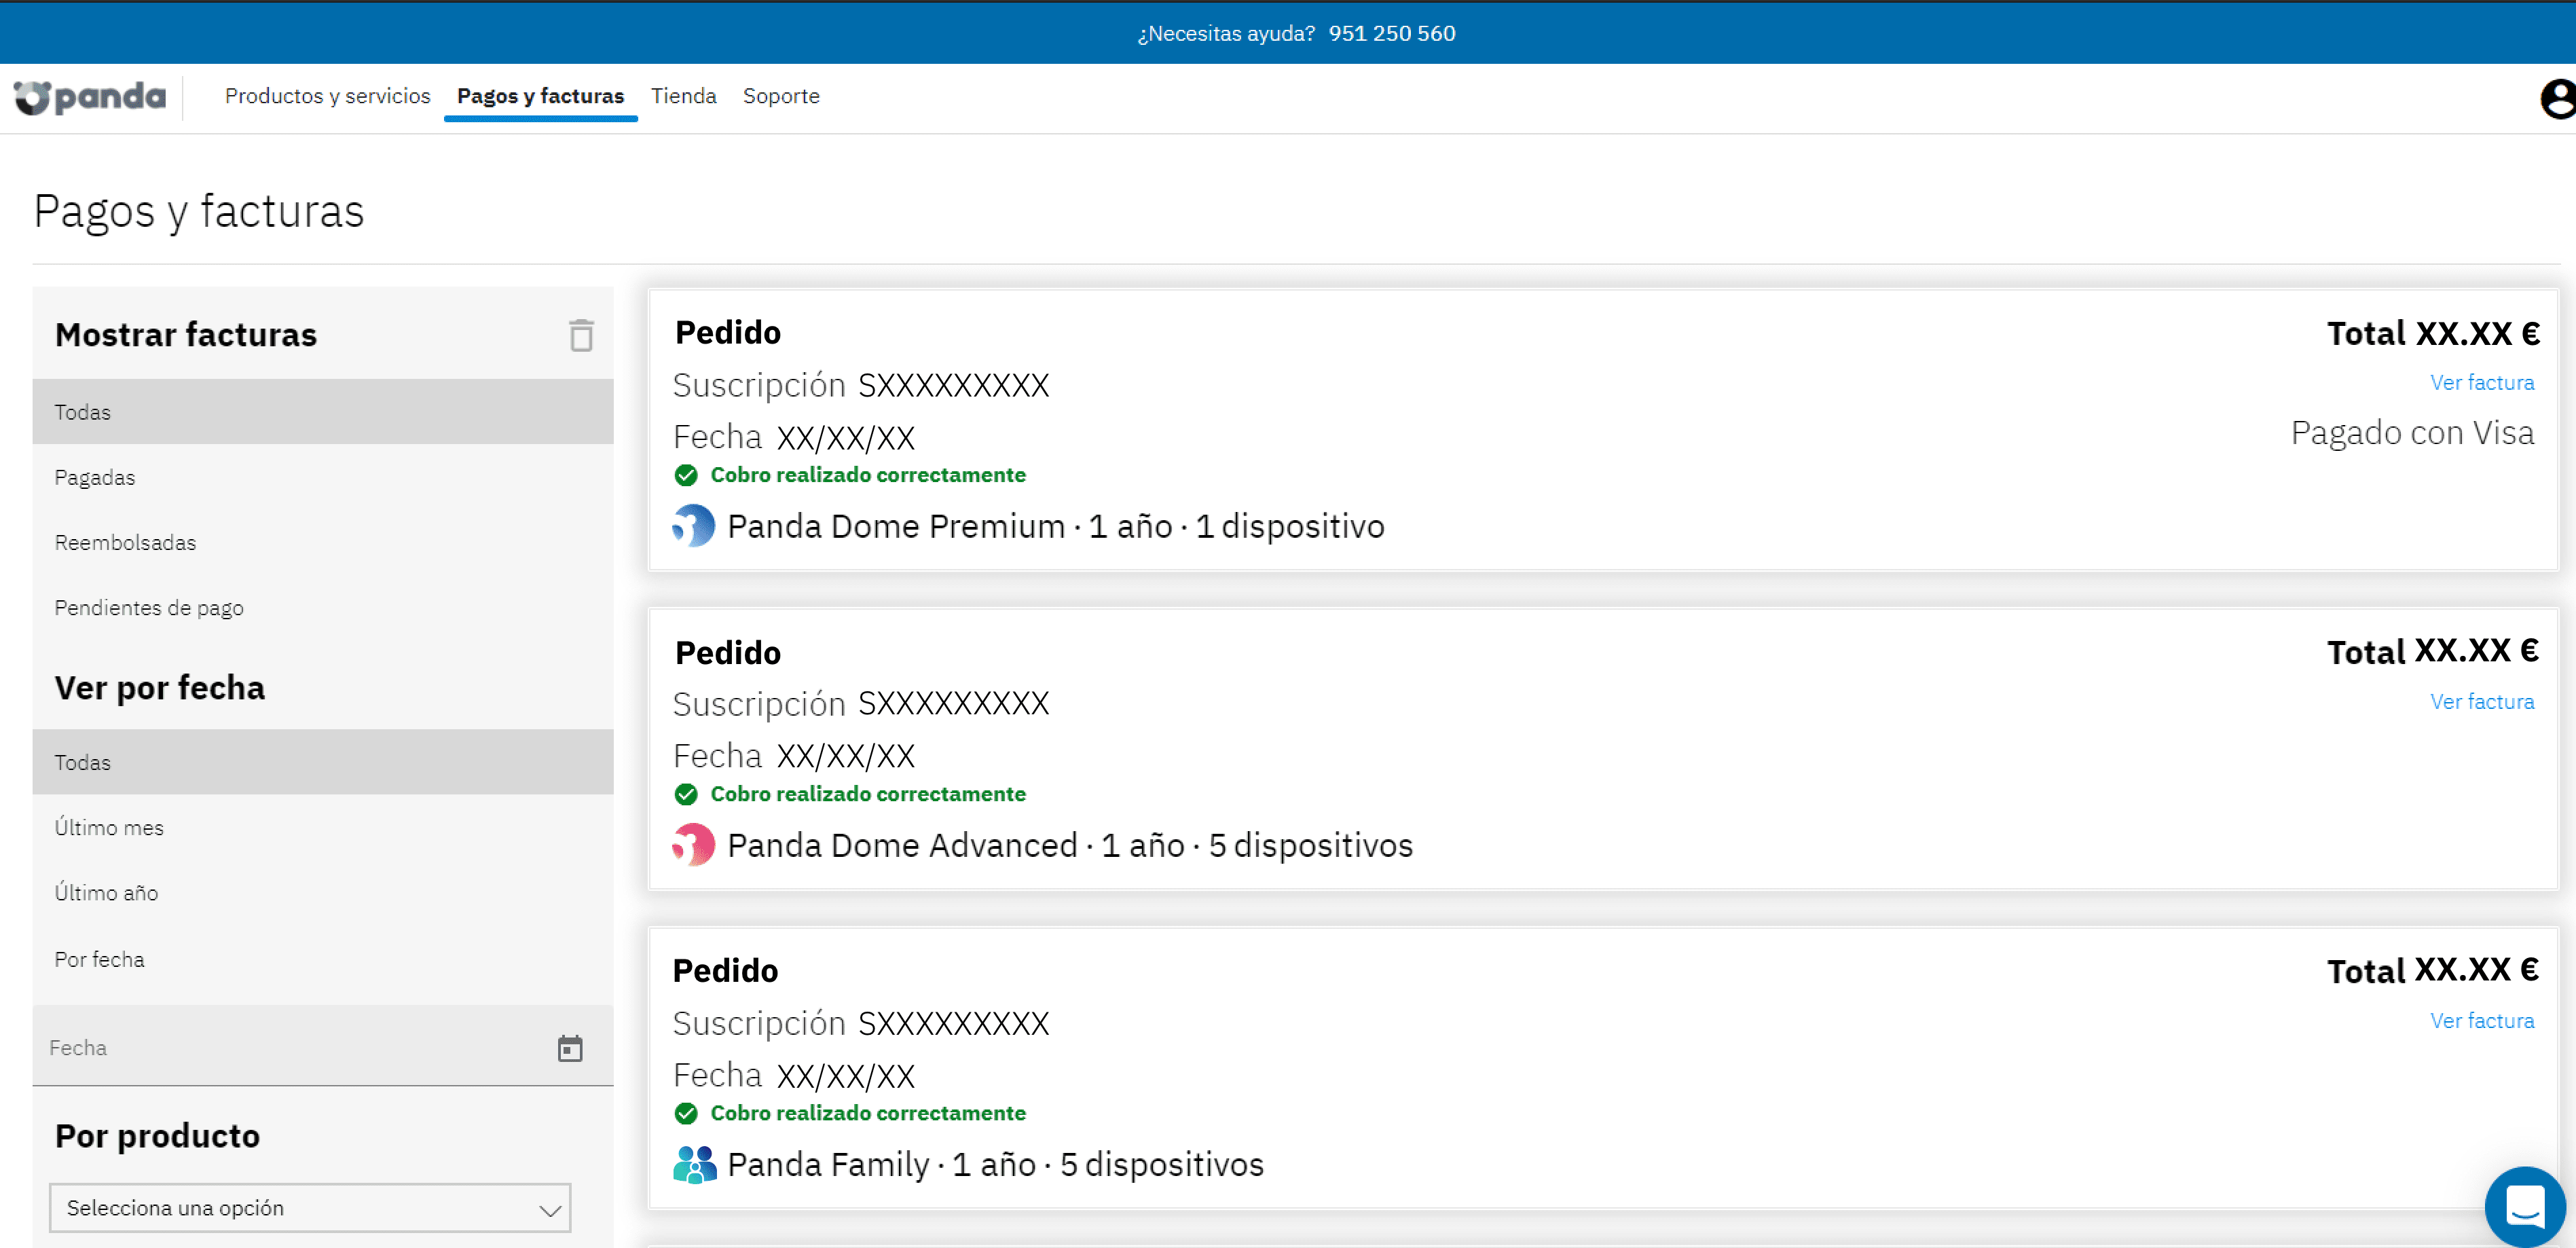The image size is (2576, 1248).
Task: Click the Panda Family product icon
Action: pyautogui.click(x=695, y=1164)
